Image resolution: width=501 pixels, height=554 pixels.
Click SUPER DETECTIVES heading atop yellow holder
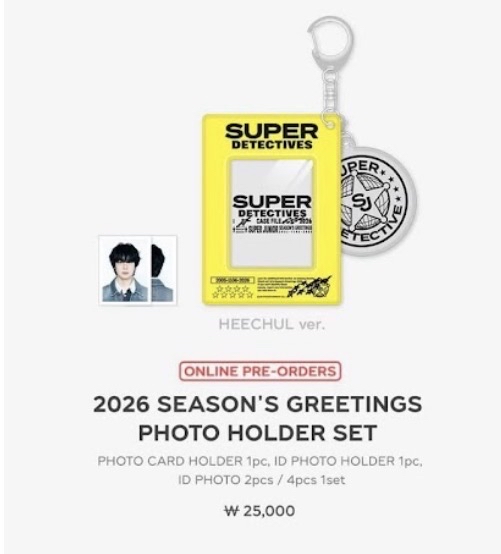(x=271, y=136)
